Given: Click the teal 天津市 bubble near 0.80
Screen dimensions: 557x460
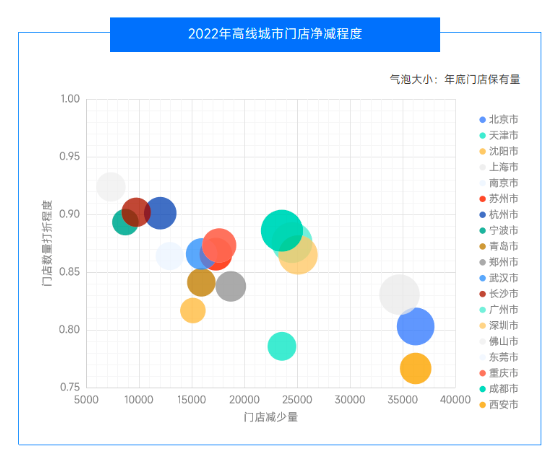Looking at the screenshot, I should click(x=282, y=346).
